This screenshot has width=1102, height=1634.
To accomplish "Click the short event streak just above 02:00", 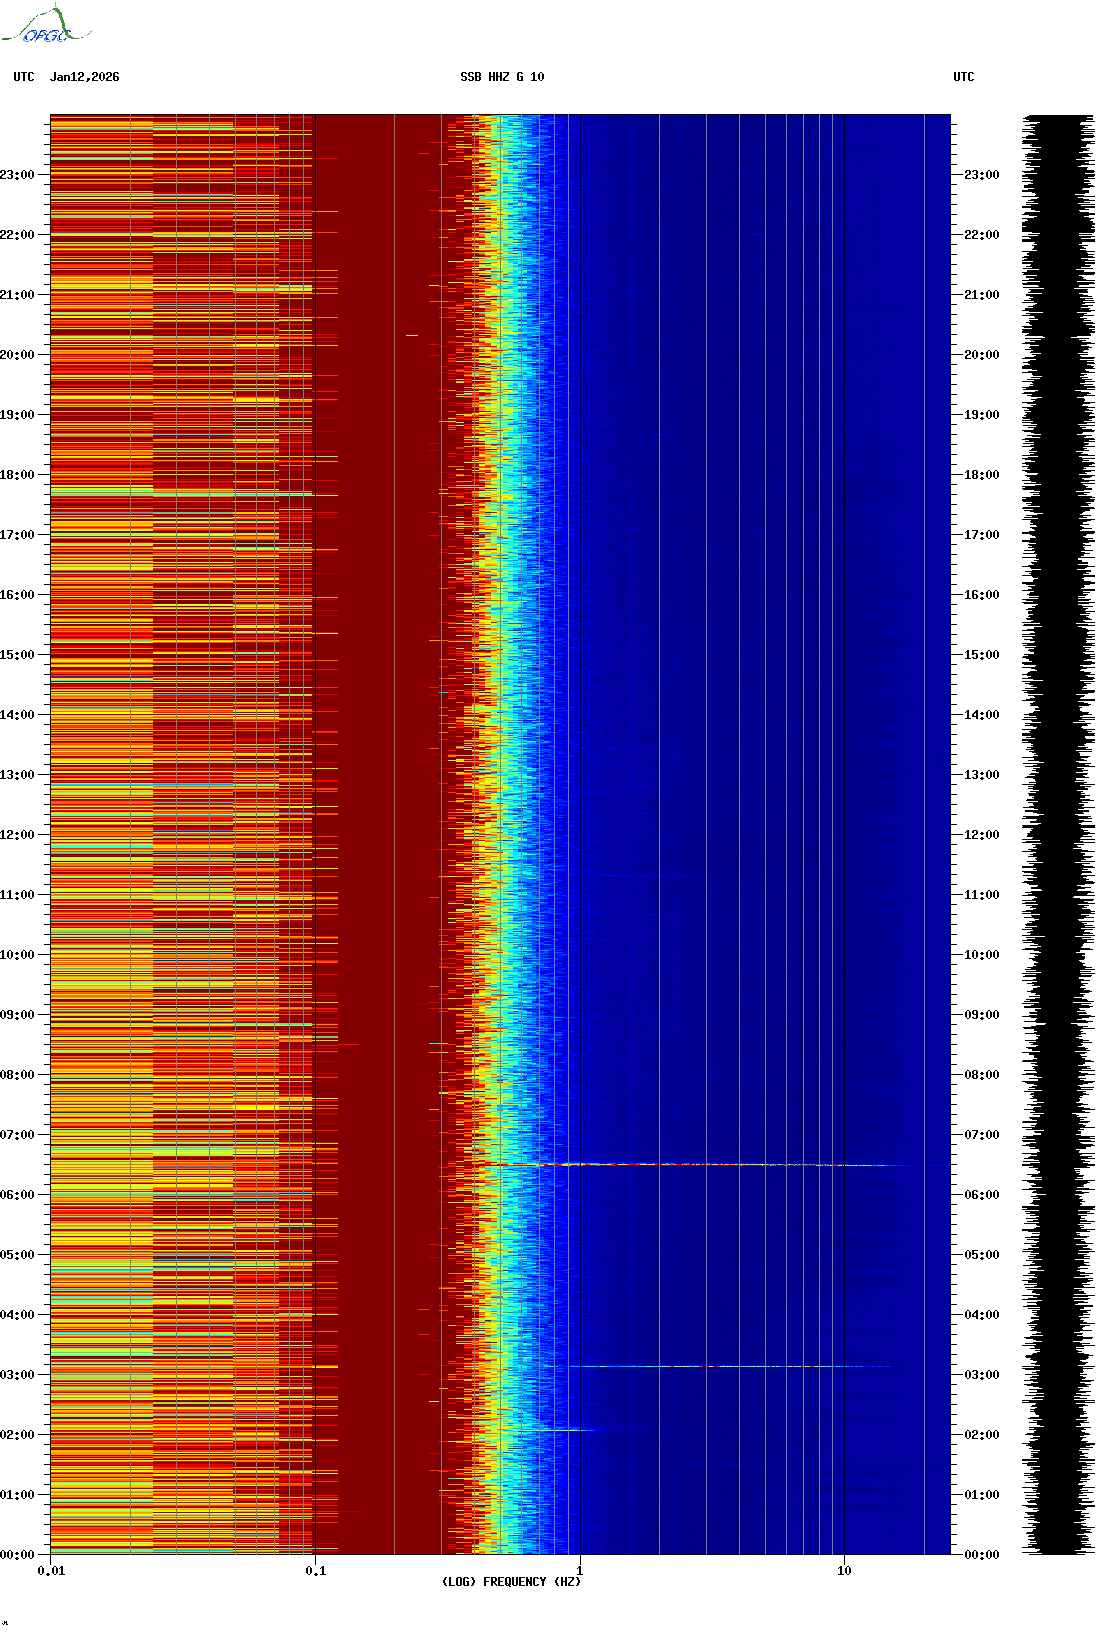I will tap(565, 1430).
